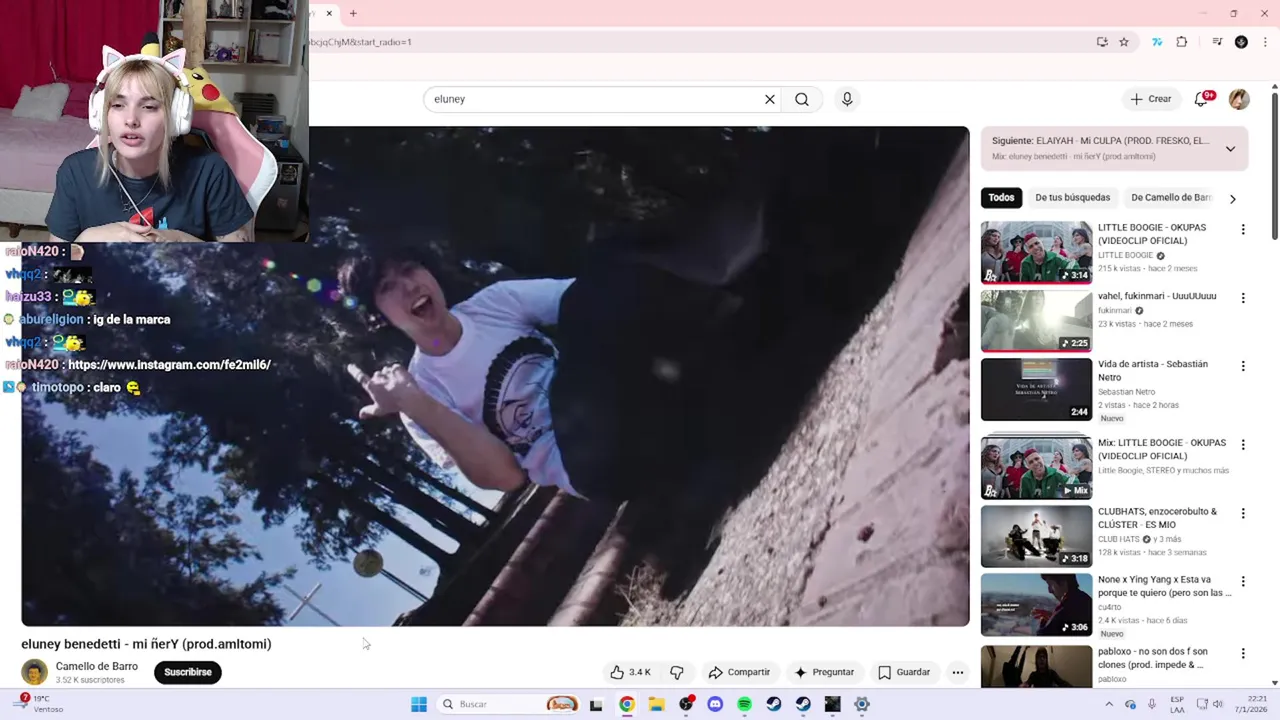Open options for CLUBHATS ES MIO video
1280x720 pixels.
(x=1243, y=514)
